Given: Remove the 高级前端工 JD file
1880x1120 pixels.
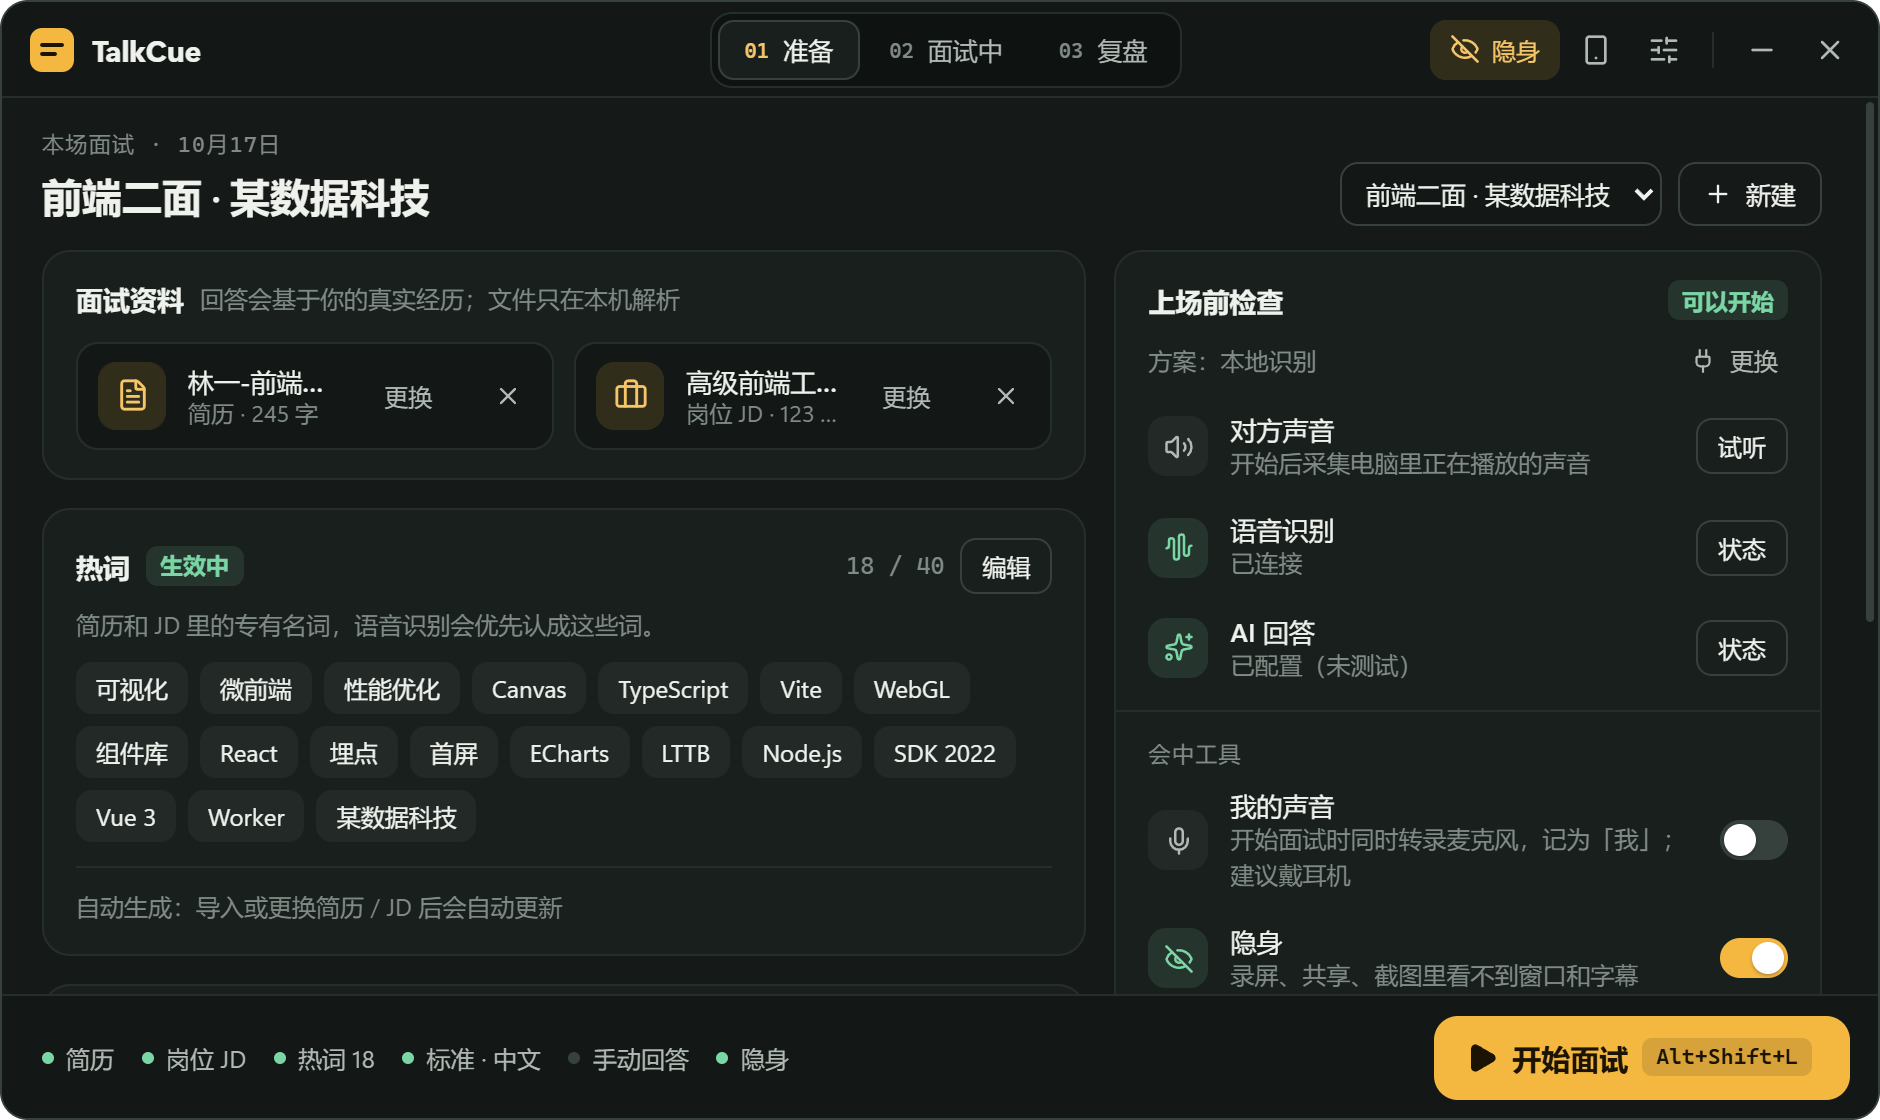Looking at the screenshot, I should click(x=1006, y=397).
